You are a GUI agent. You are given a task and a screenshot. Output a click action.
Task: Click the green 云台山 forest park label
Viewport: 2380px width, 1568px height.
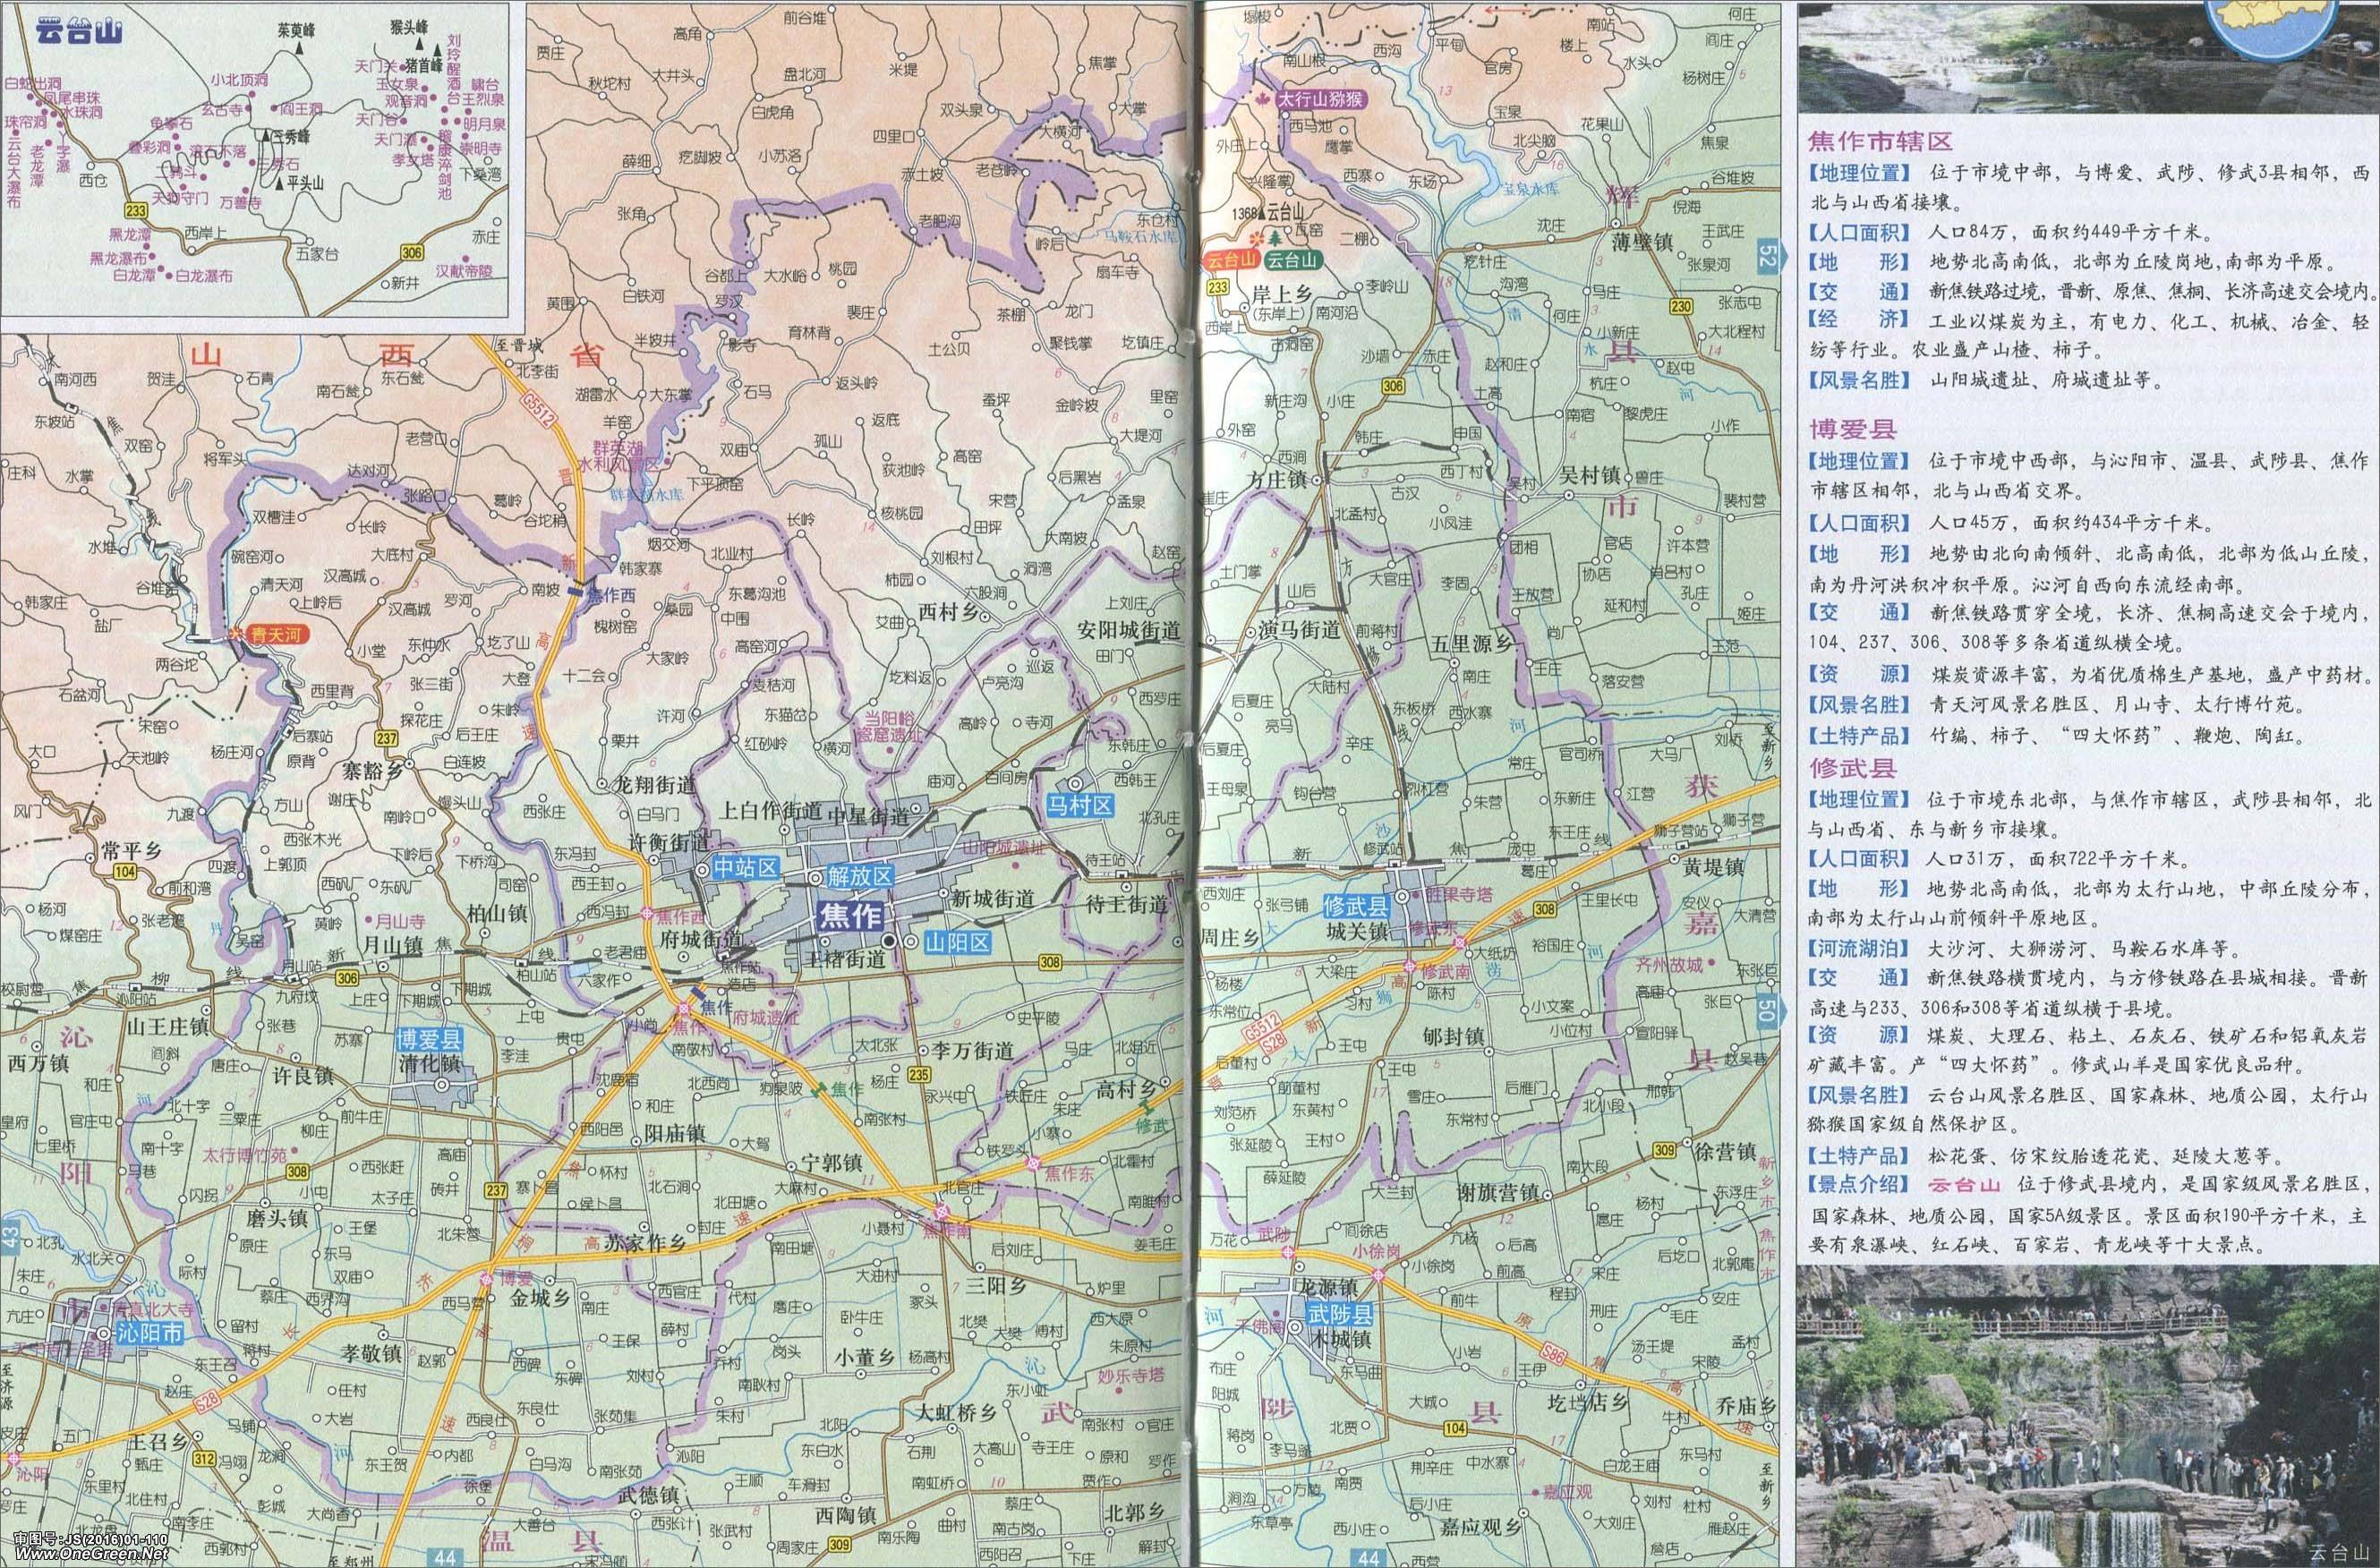1293,261
